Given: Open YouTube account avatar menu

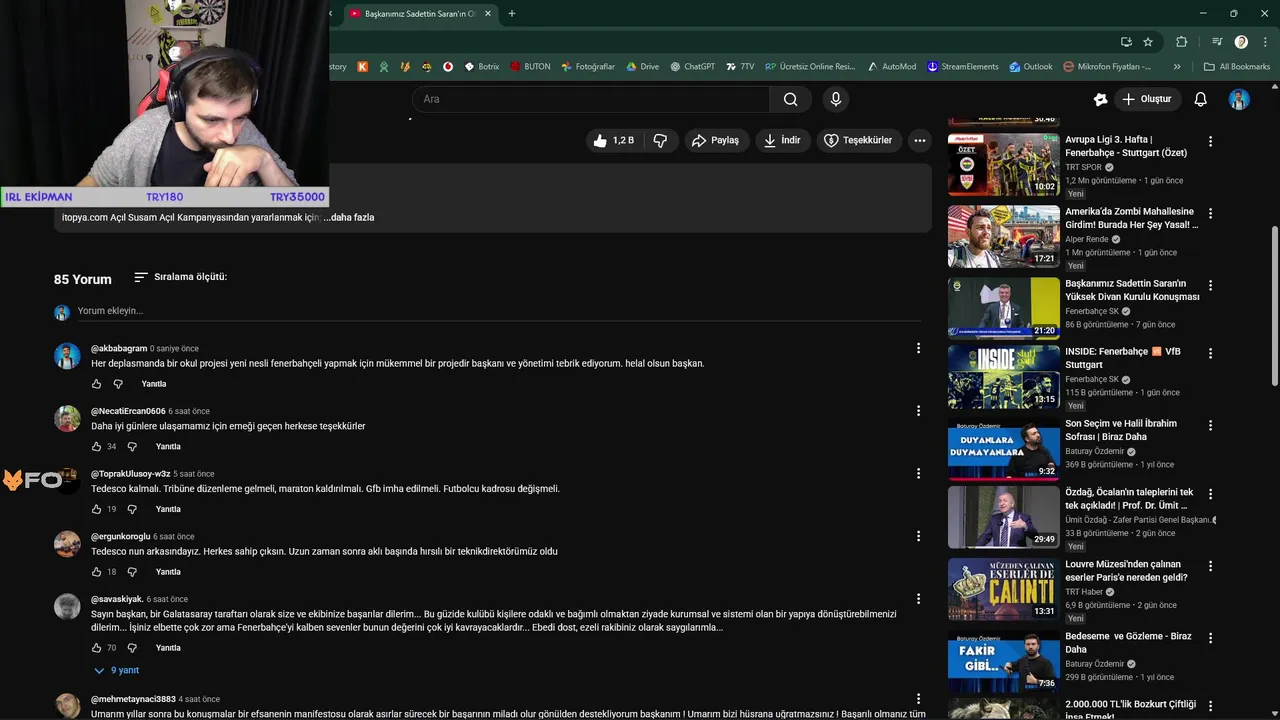Looking at the screenshot, I should coord(1239,99).
